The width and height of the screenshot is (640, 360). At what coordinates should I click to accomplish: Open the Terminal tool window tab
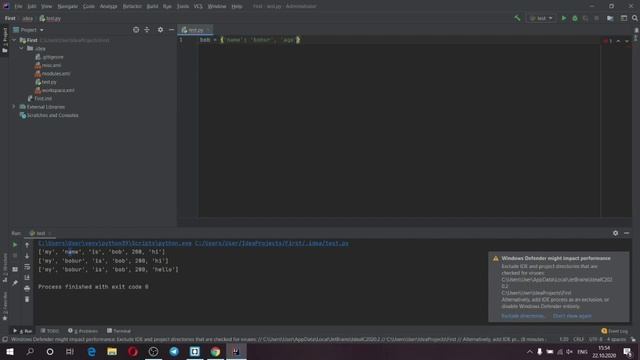[118, 331]
